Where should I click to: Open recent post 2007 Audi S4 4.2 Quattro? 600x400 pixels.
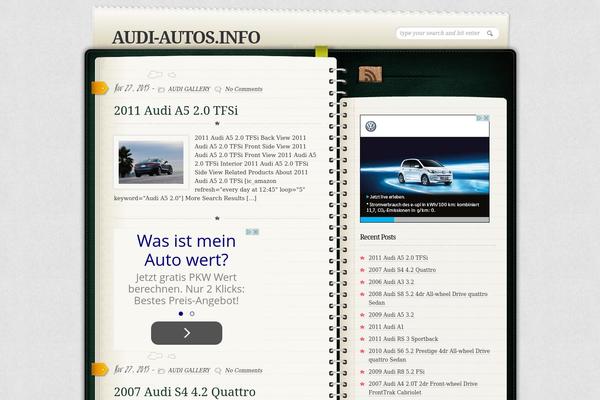coord(402,270)
